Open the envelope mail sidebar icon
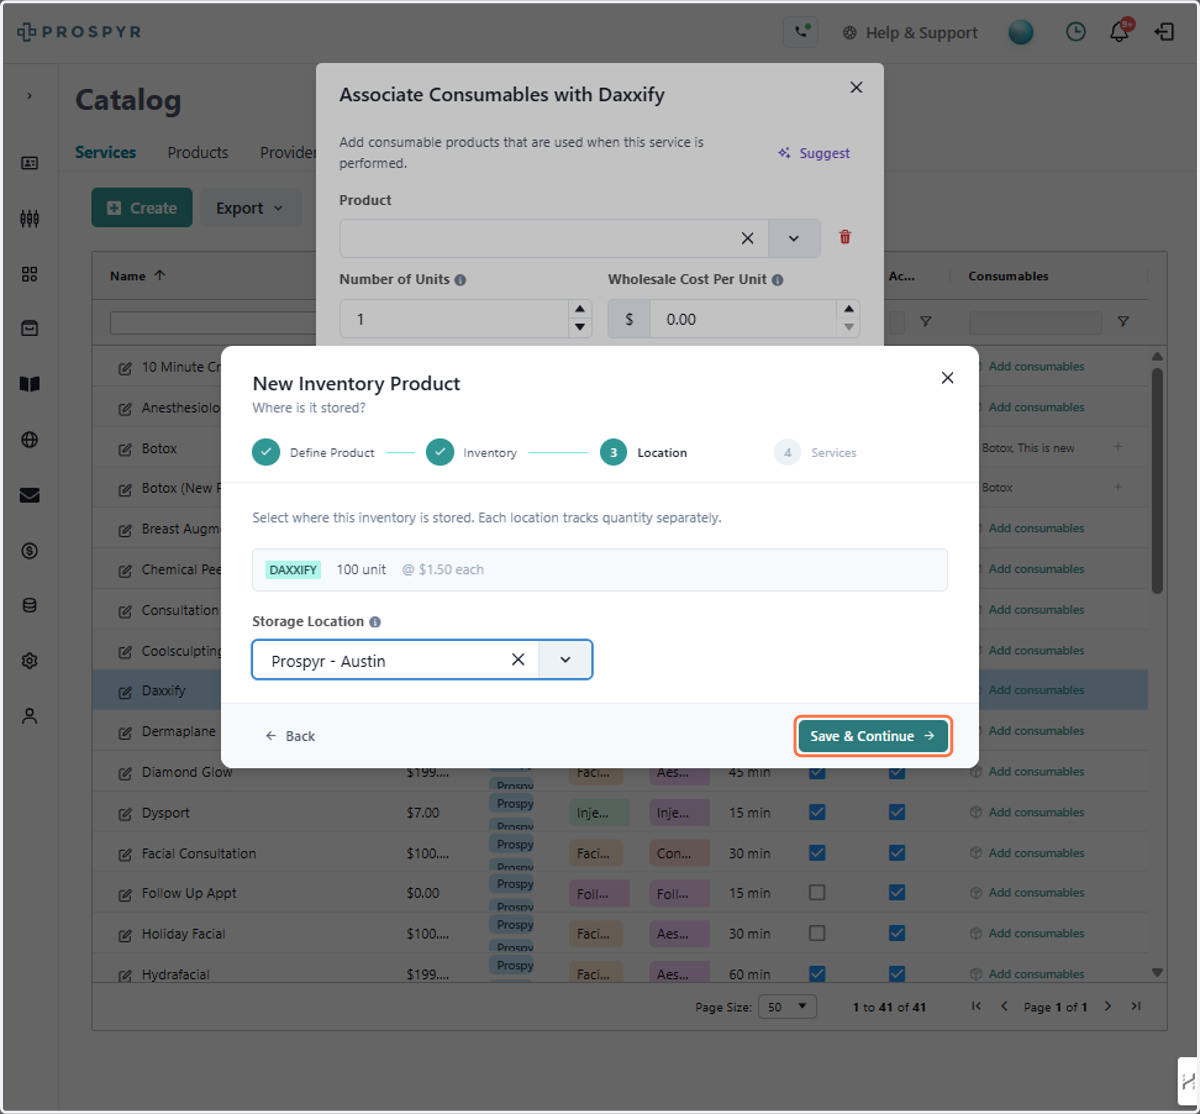This screenshot has height=1114, width=1200. tap(29, 495)
